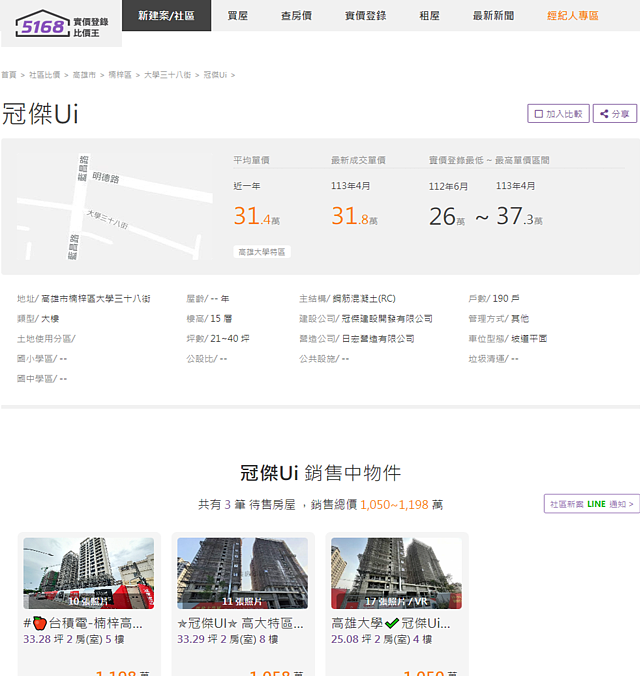This screenshot has height=676, width=640.
Task: Open the 租屋 menu item
Action: pyautogui.click(x=430, y=16)
